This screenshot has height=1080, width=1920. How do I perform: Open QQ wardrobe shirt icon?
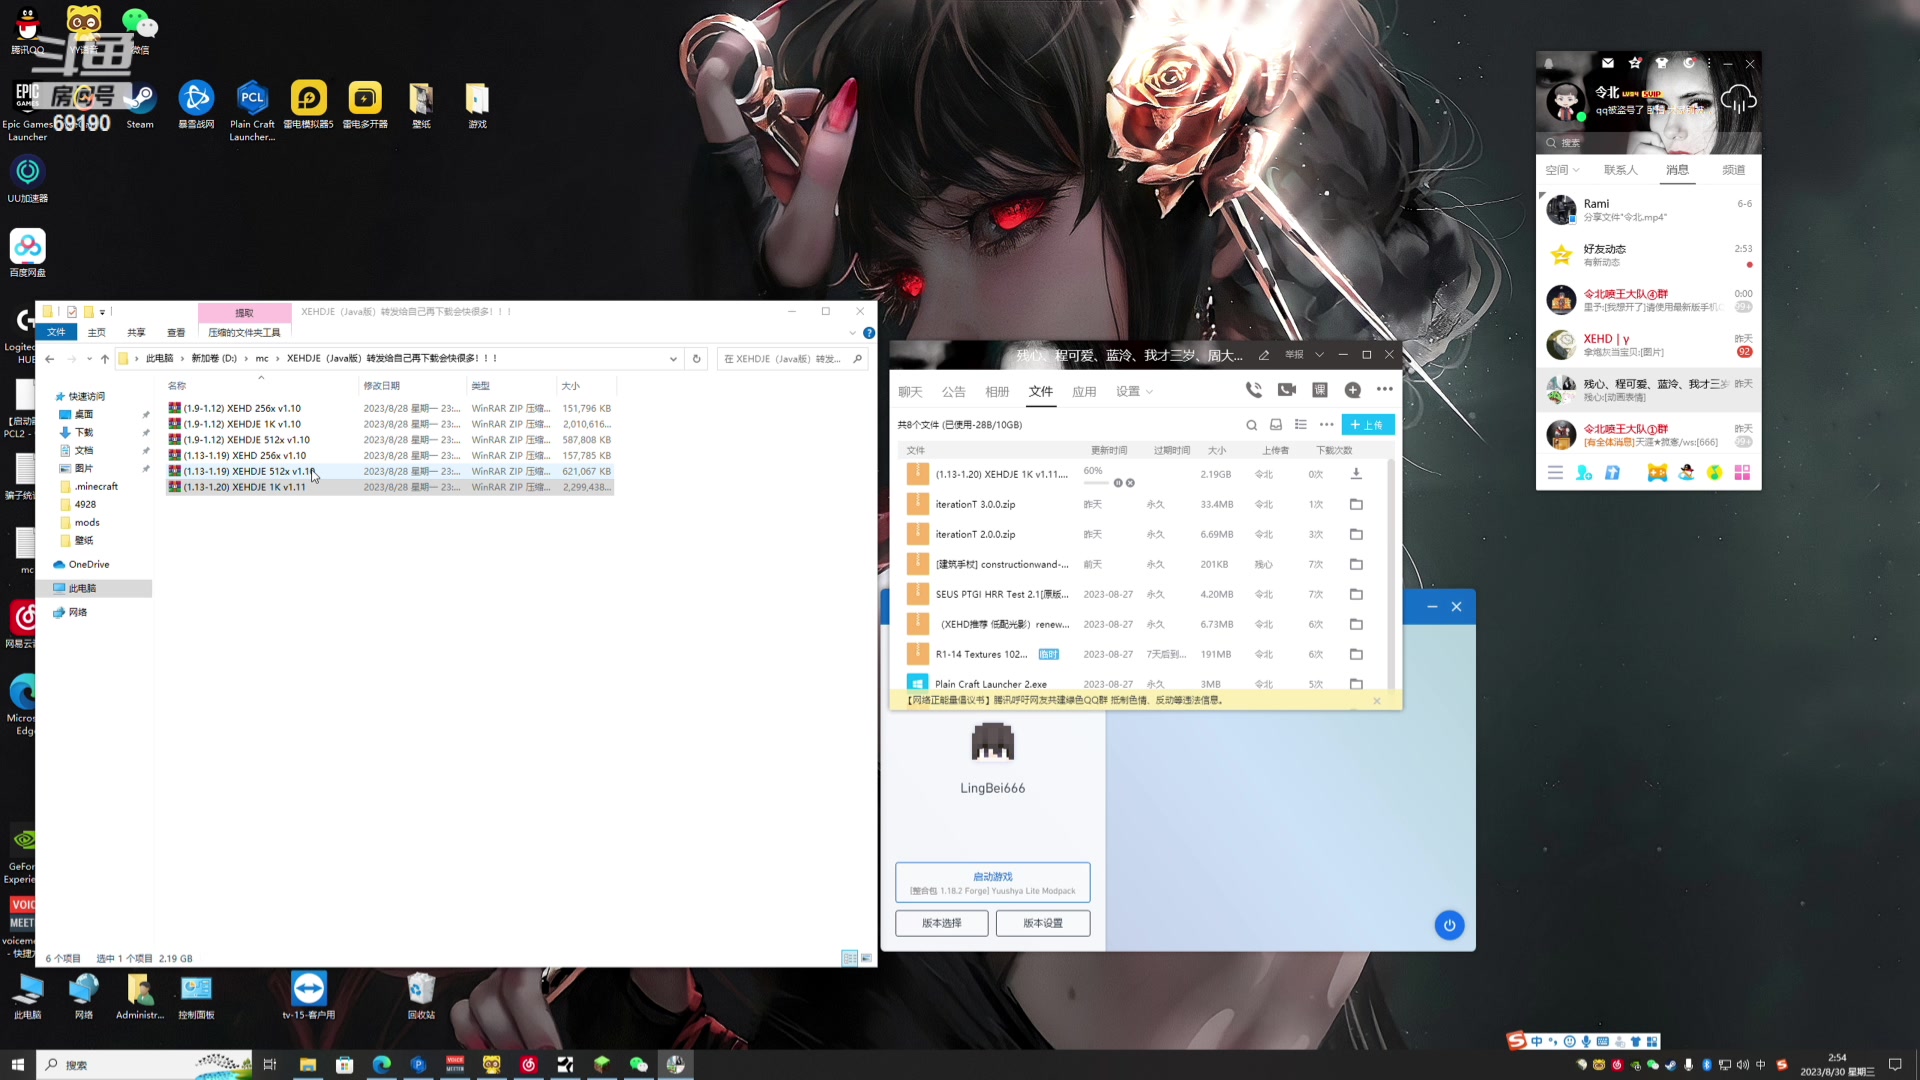1662,63
